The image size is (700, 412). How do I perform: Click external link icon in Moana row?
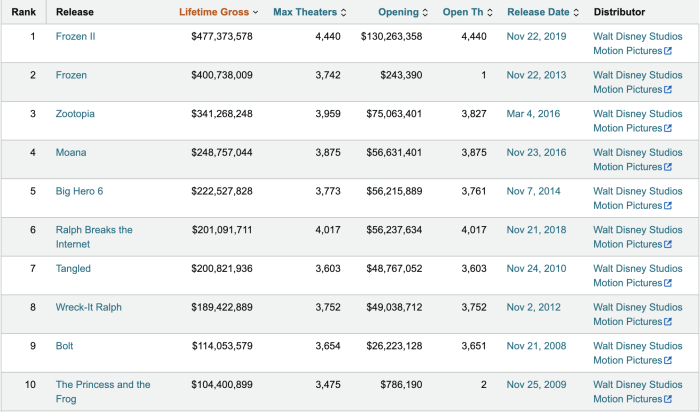[x=668, y=167]
